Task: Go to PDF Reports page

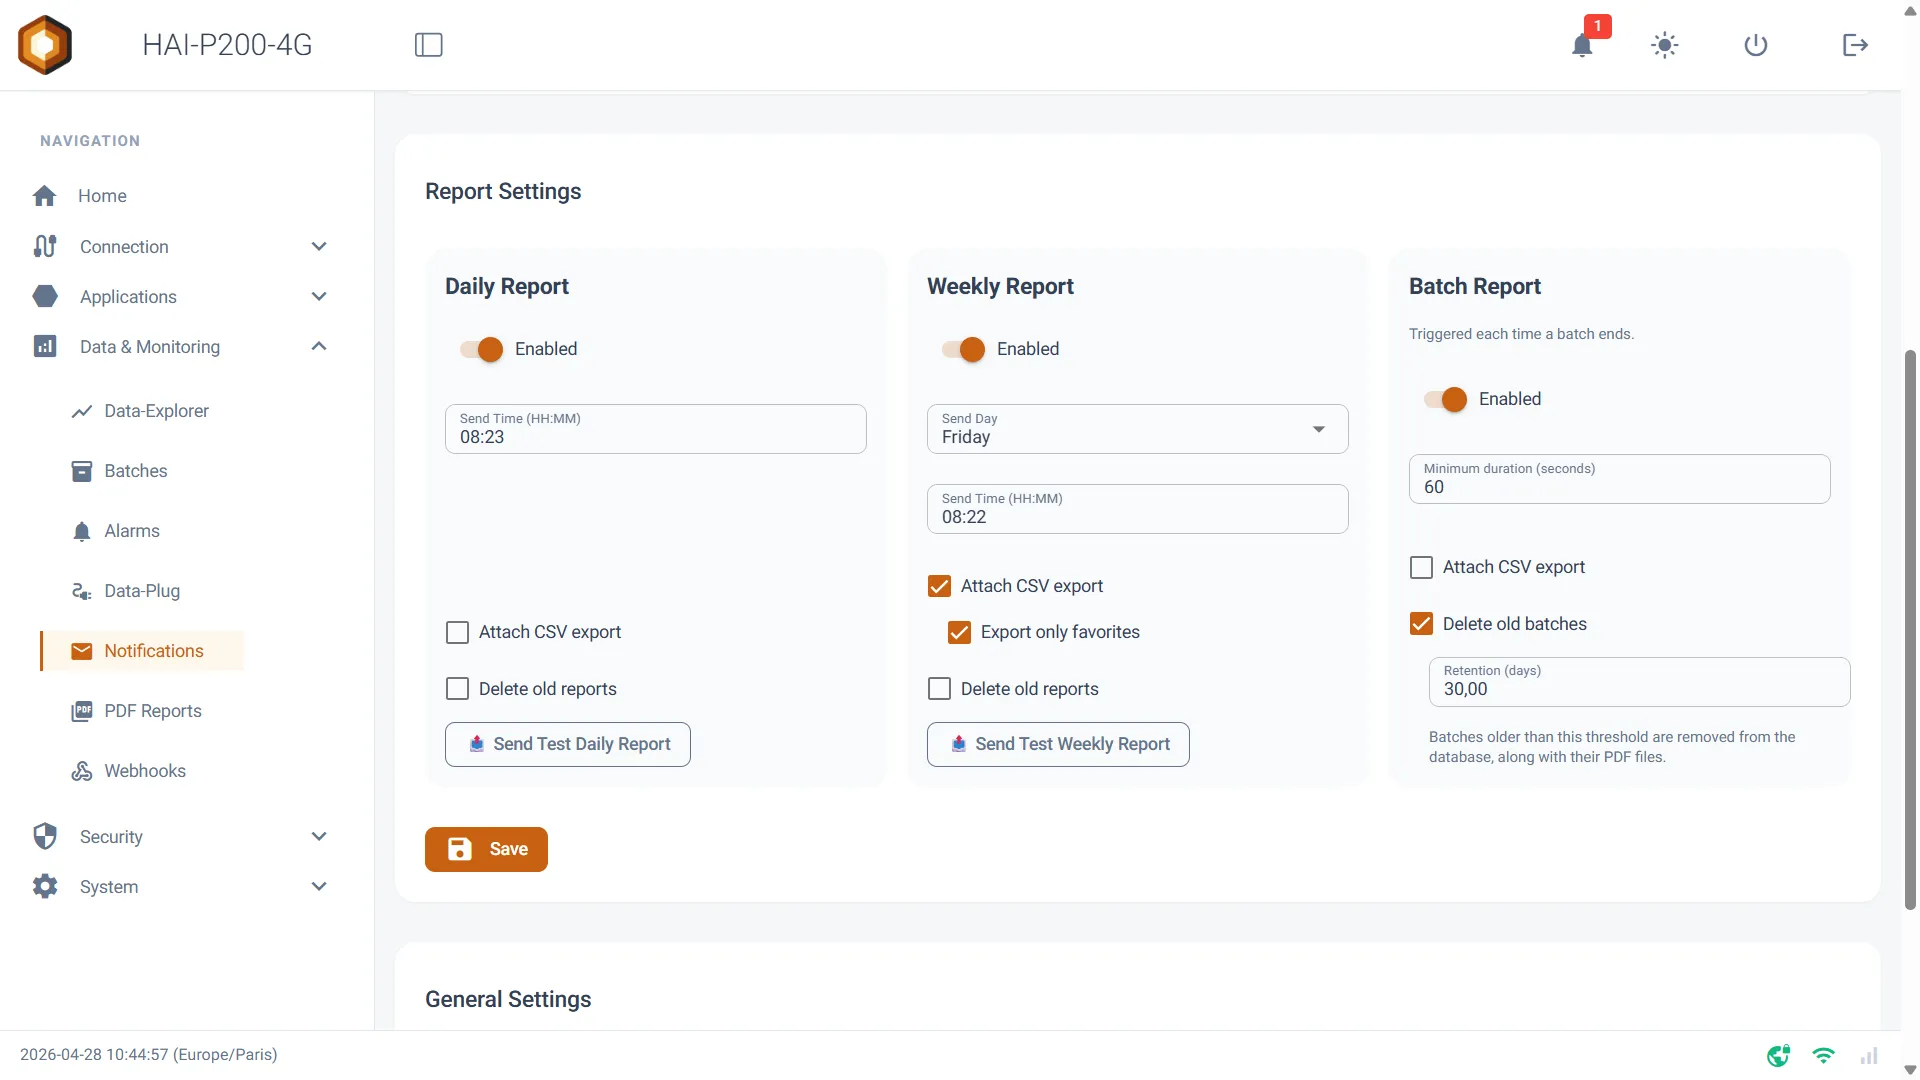Action: point(153,711)
